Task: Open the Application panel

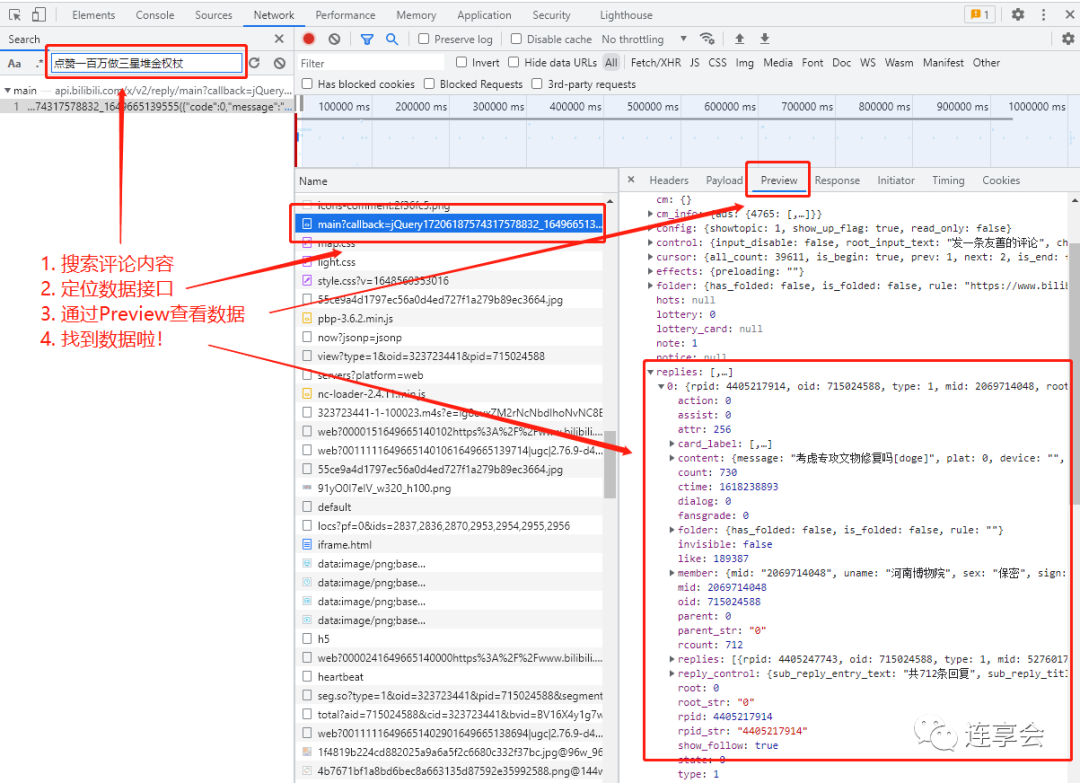Action: pyautogui.click(x=484, y=14)
